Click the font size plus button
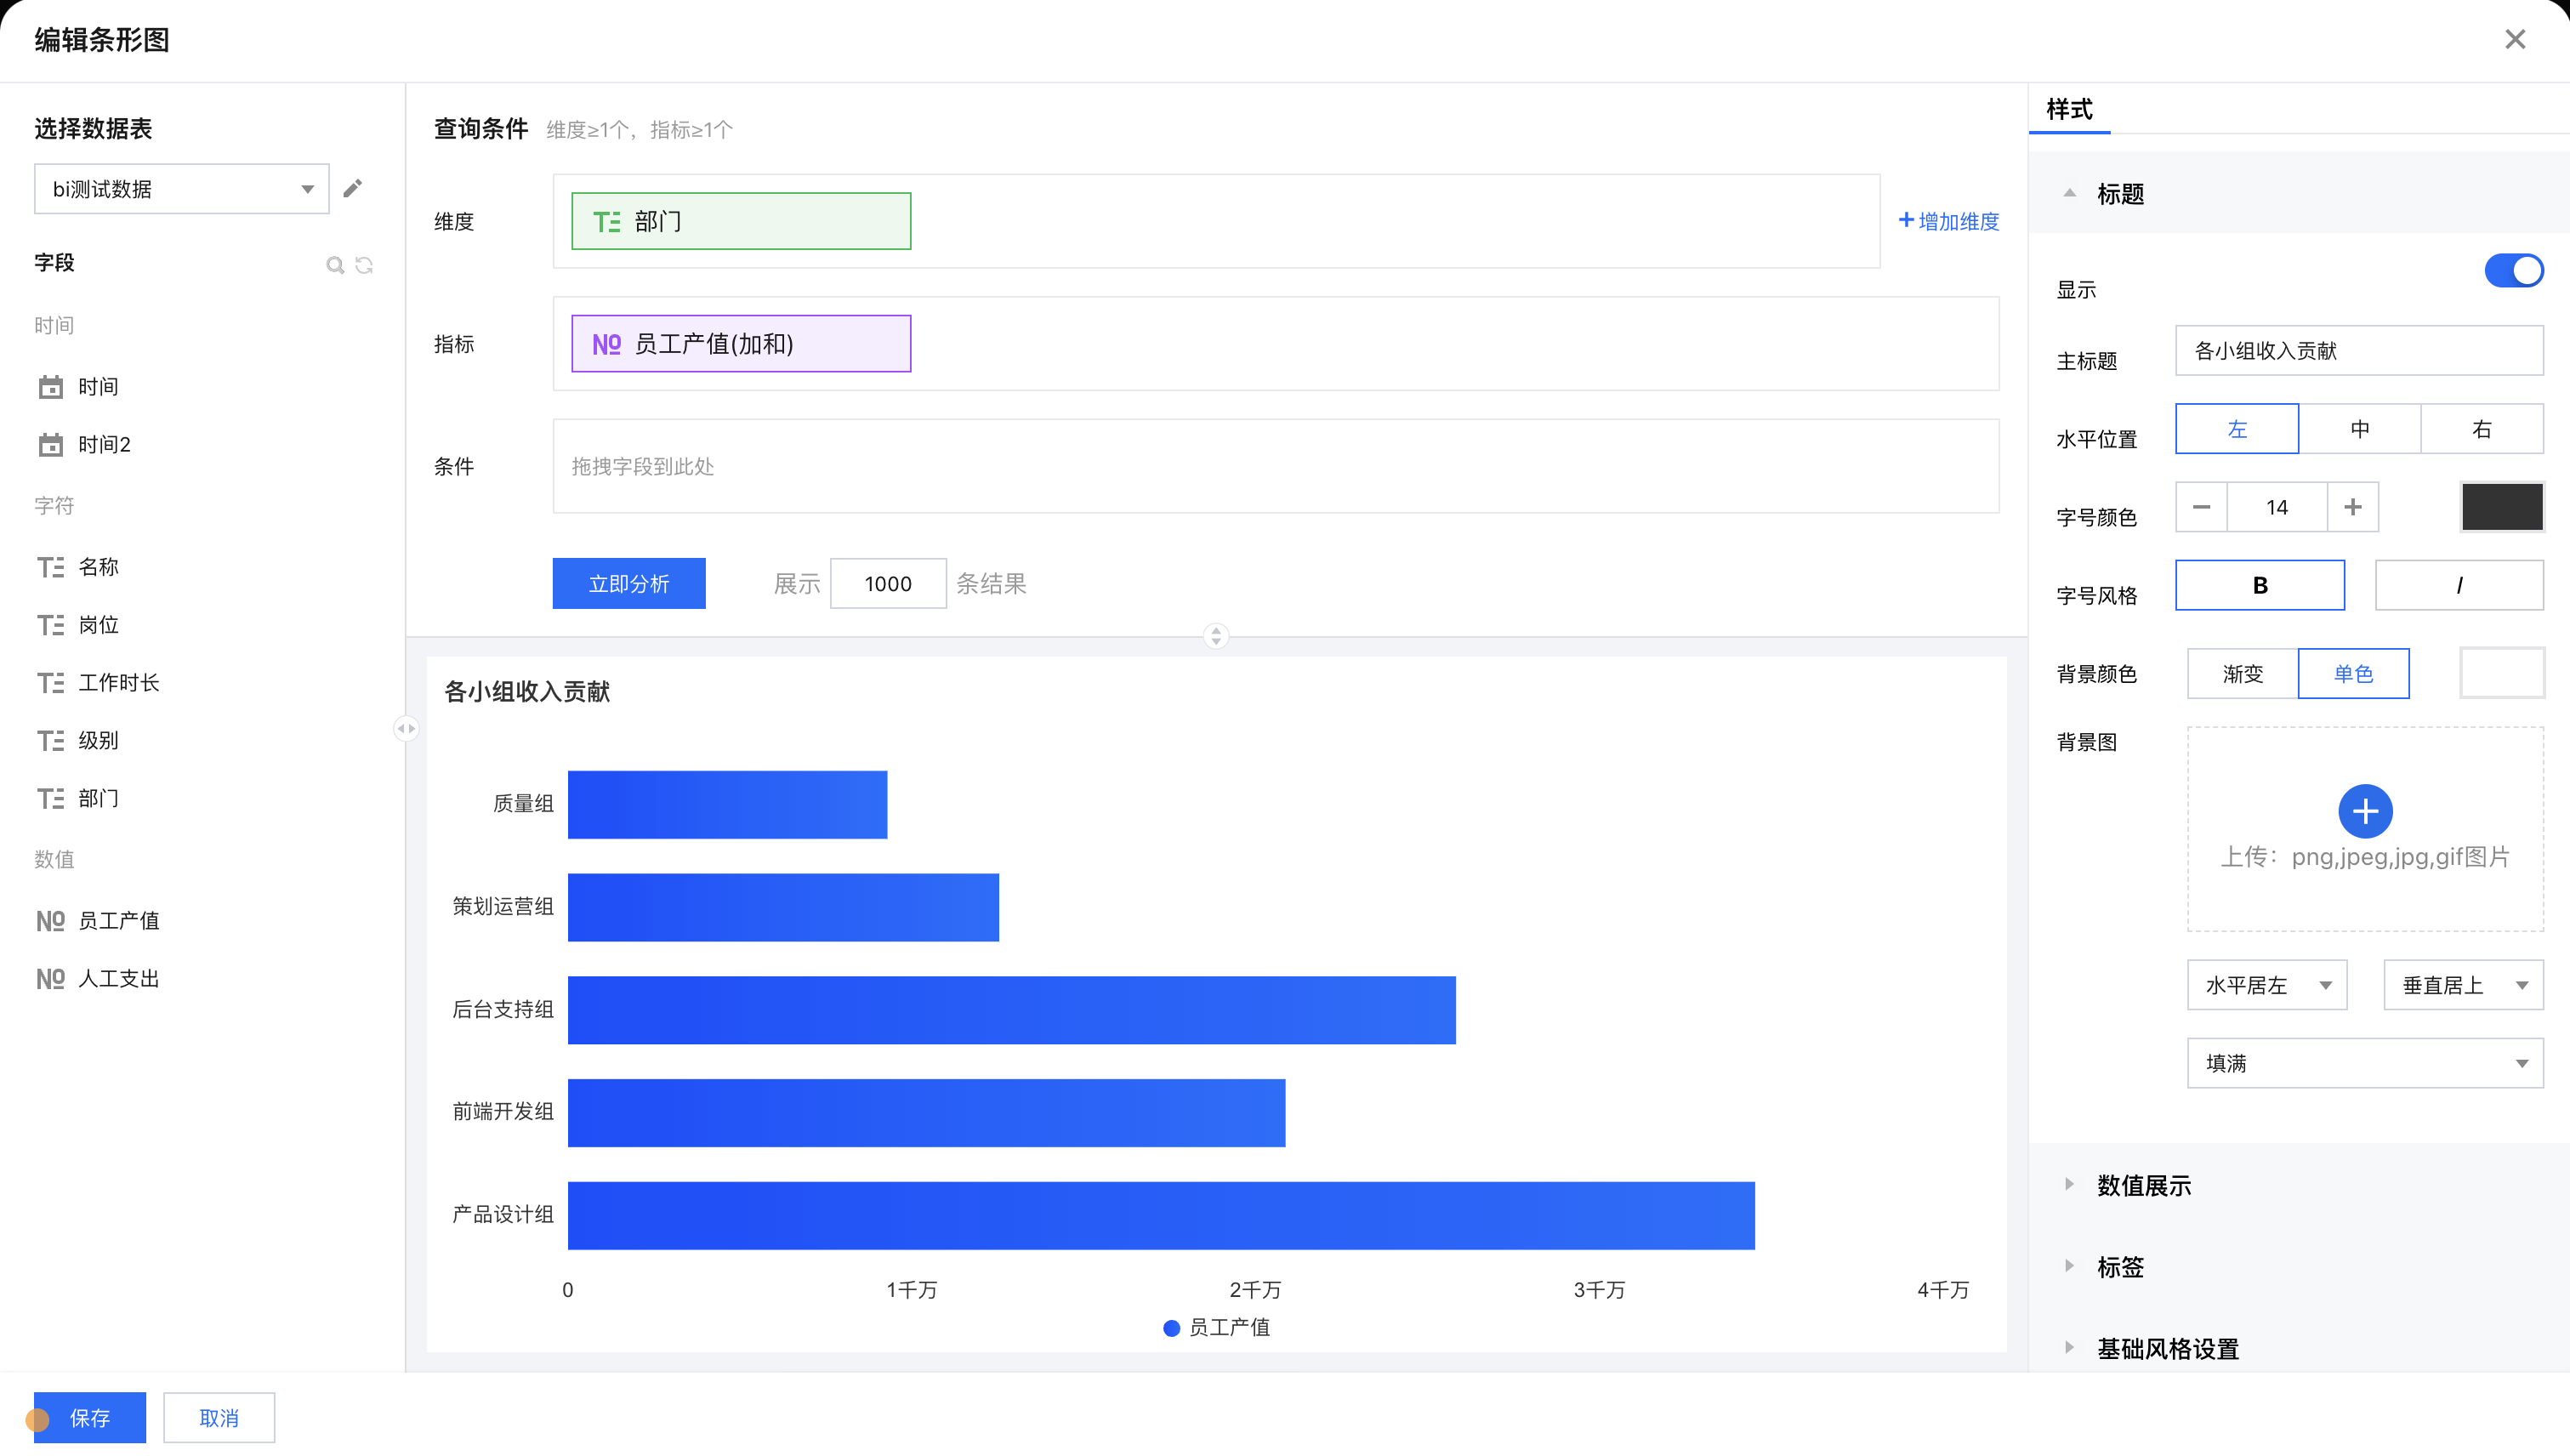 (2352, 507)
